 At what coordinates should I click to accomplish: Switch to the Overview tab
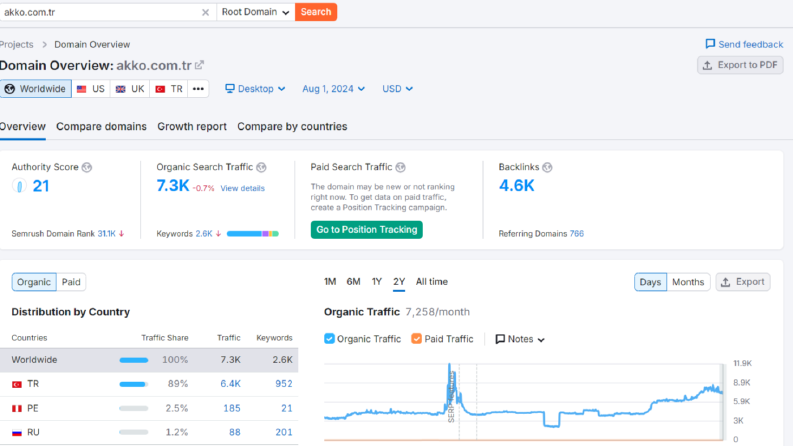[22, 126]
